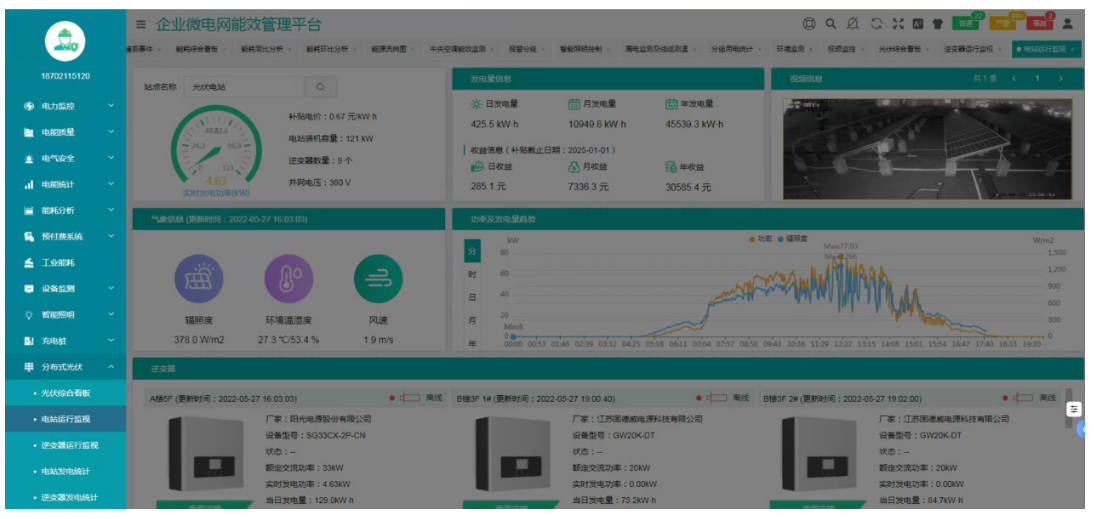The height and width of the screenshot is (519, 1094).
Task: Collapse sidebar using the hamburger menu icon
Action: point(141,24)
